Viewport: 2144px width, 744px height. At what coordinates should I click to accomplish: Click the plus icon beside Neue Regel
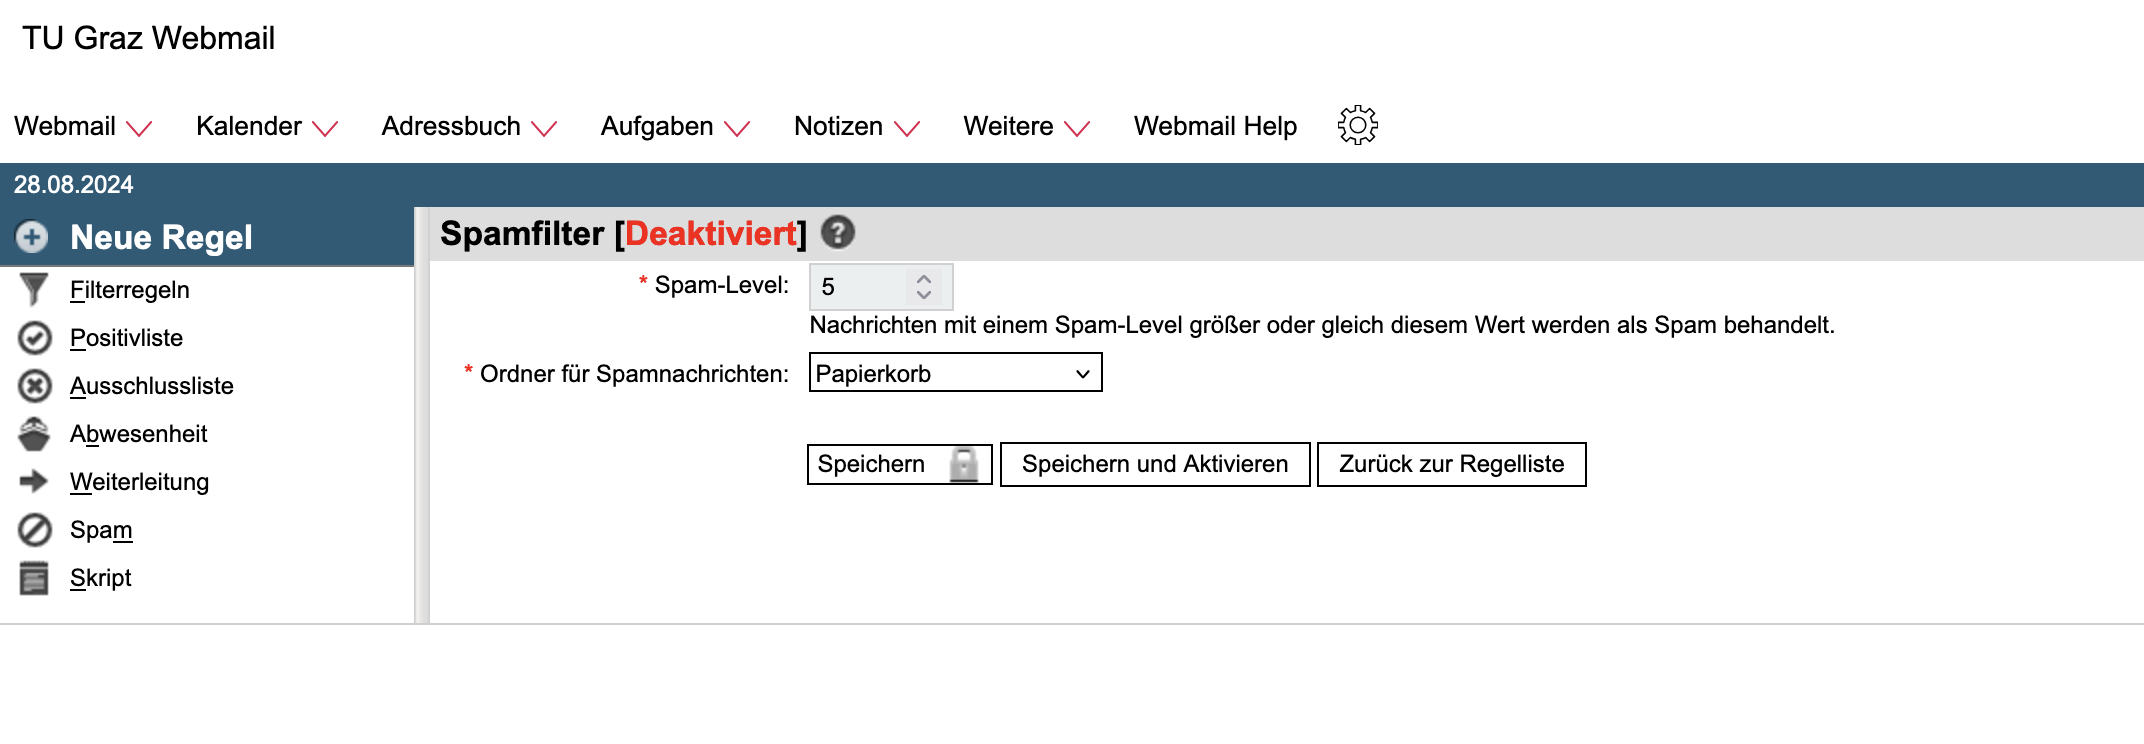click(32, 237)
